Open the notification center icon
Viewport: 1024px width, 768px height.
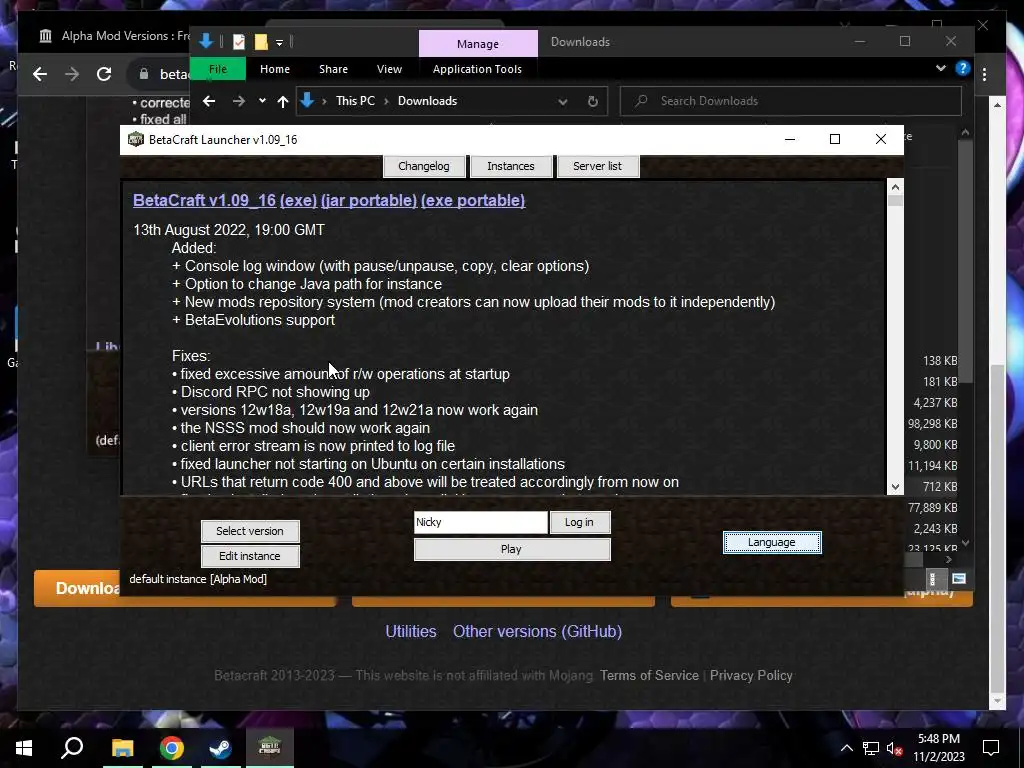[x=991, y=748]
